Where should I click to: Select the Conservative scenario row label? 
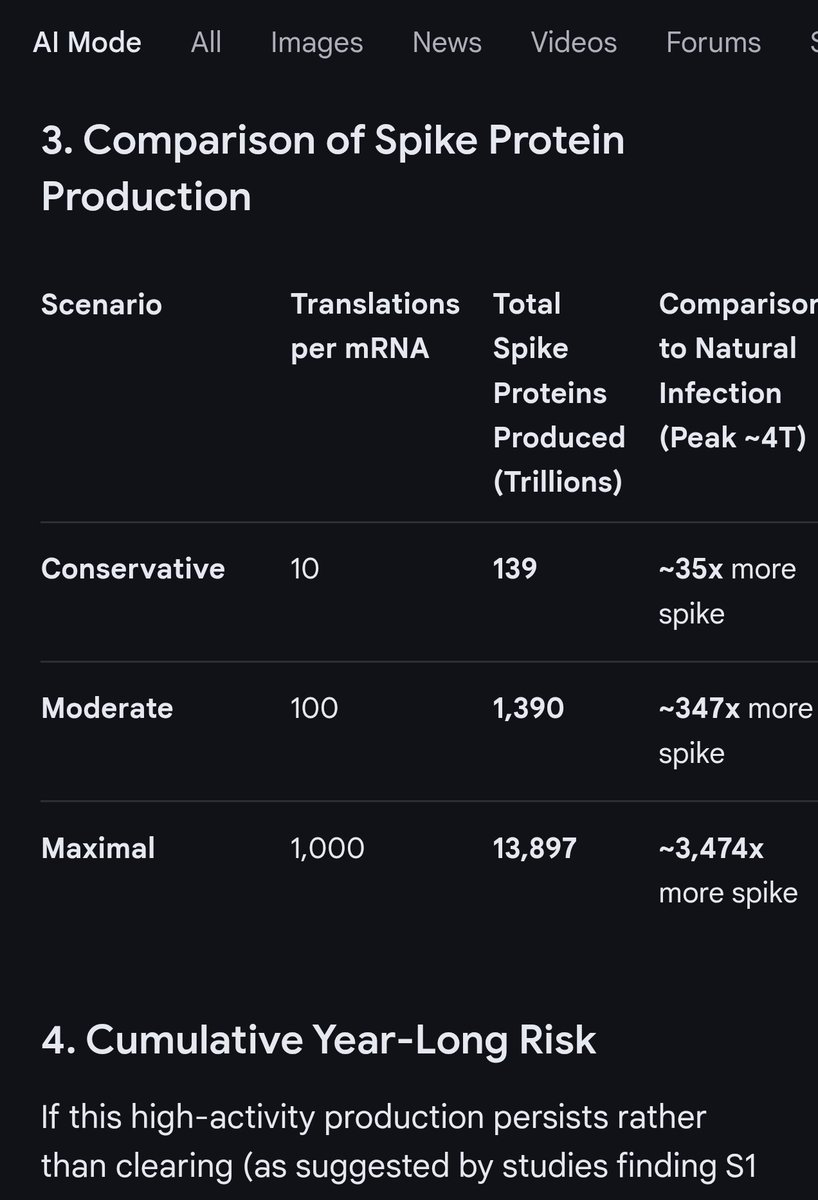(x=133, y=569)
